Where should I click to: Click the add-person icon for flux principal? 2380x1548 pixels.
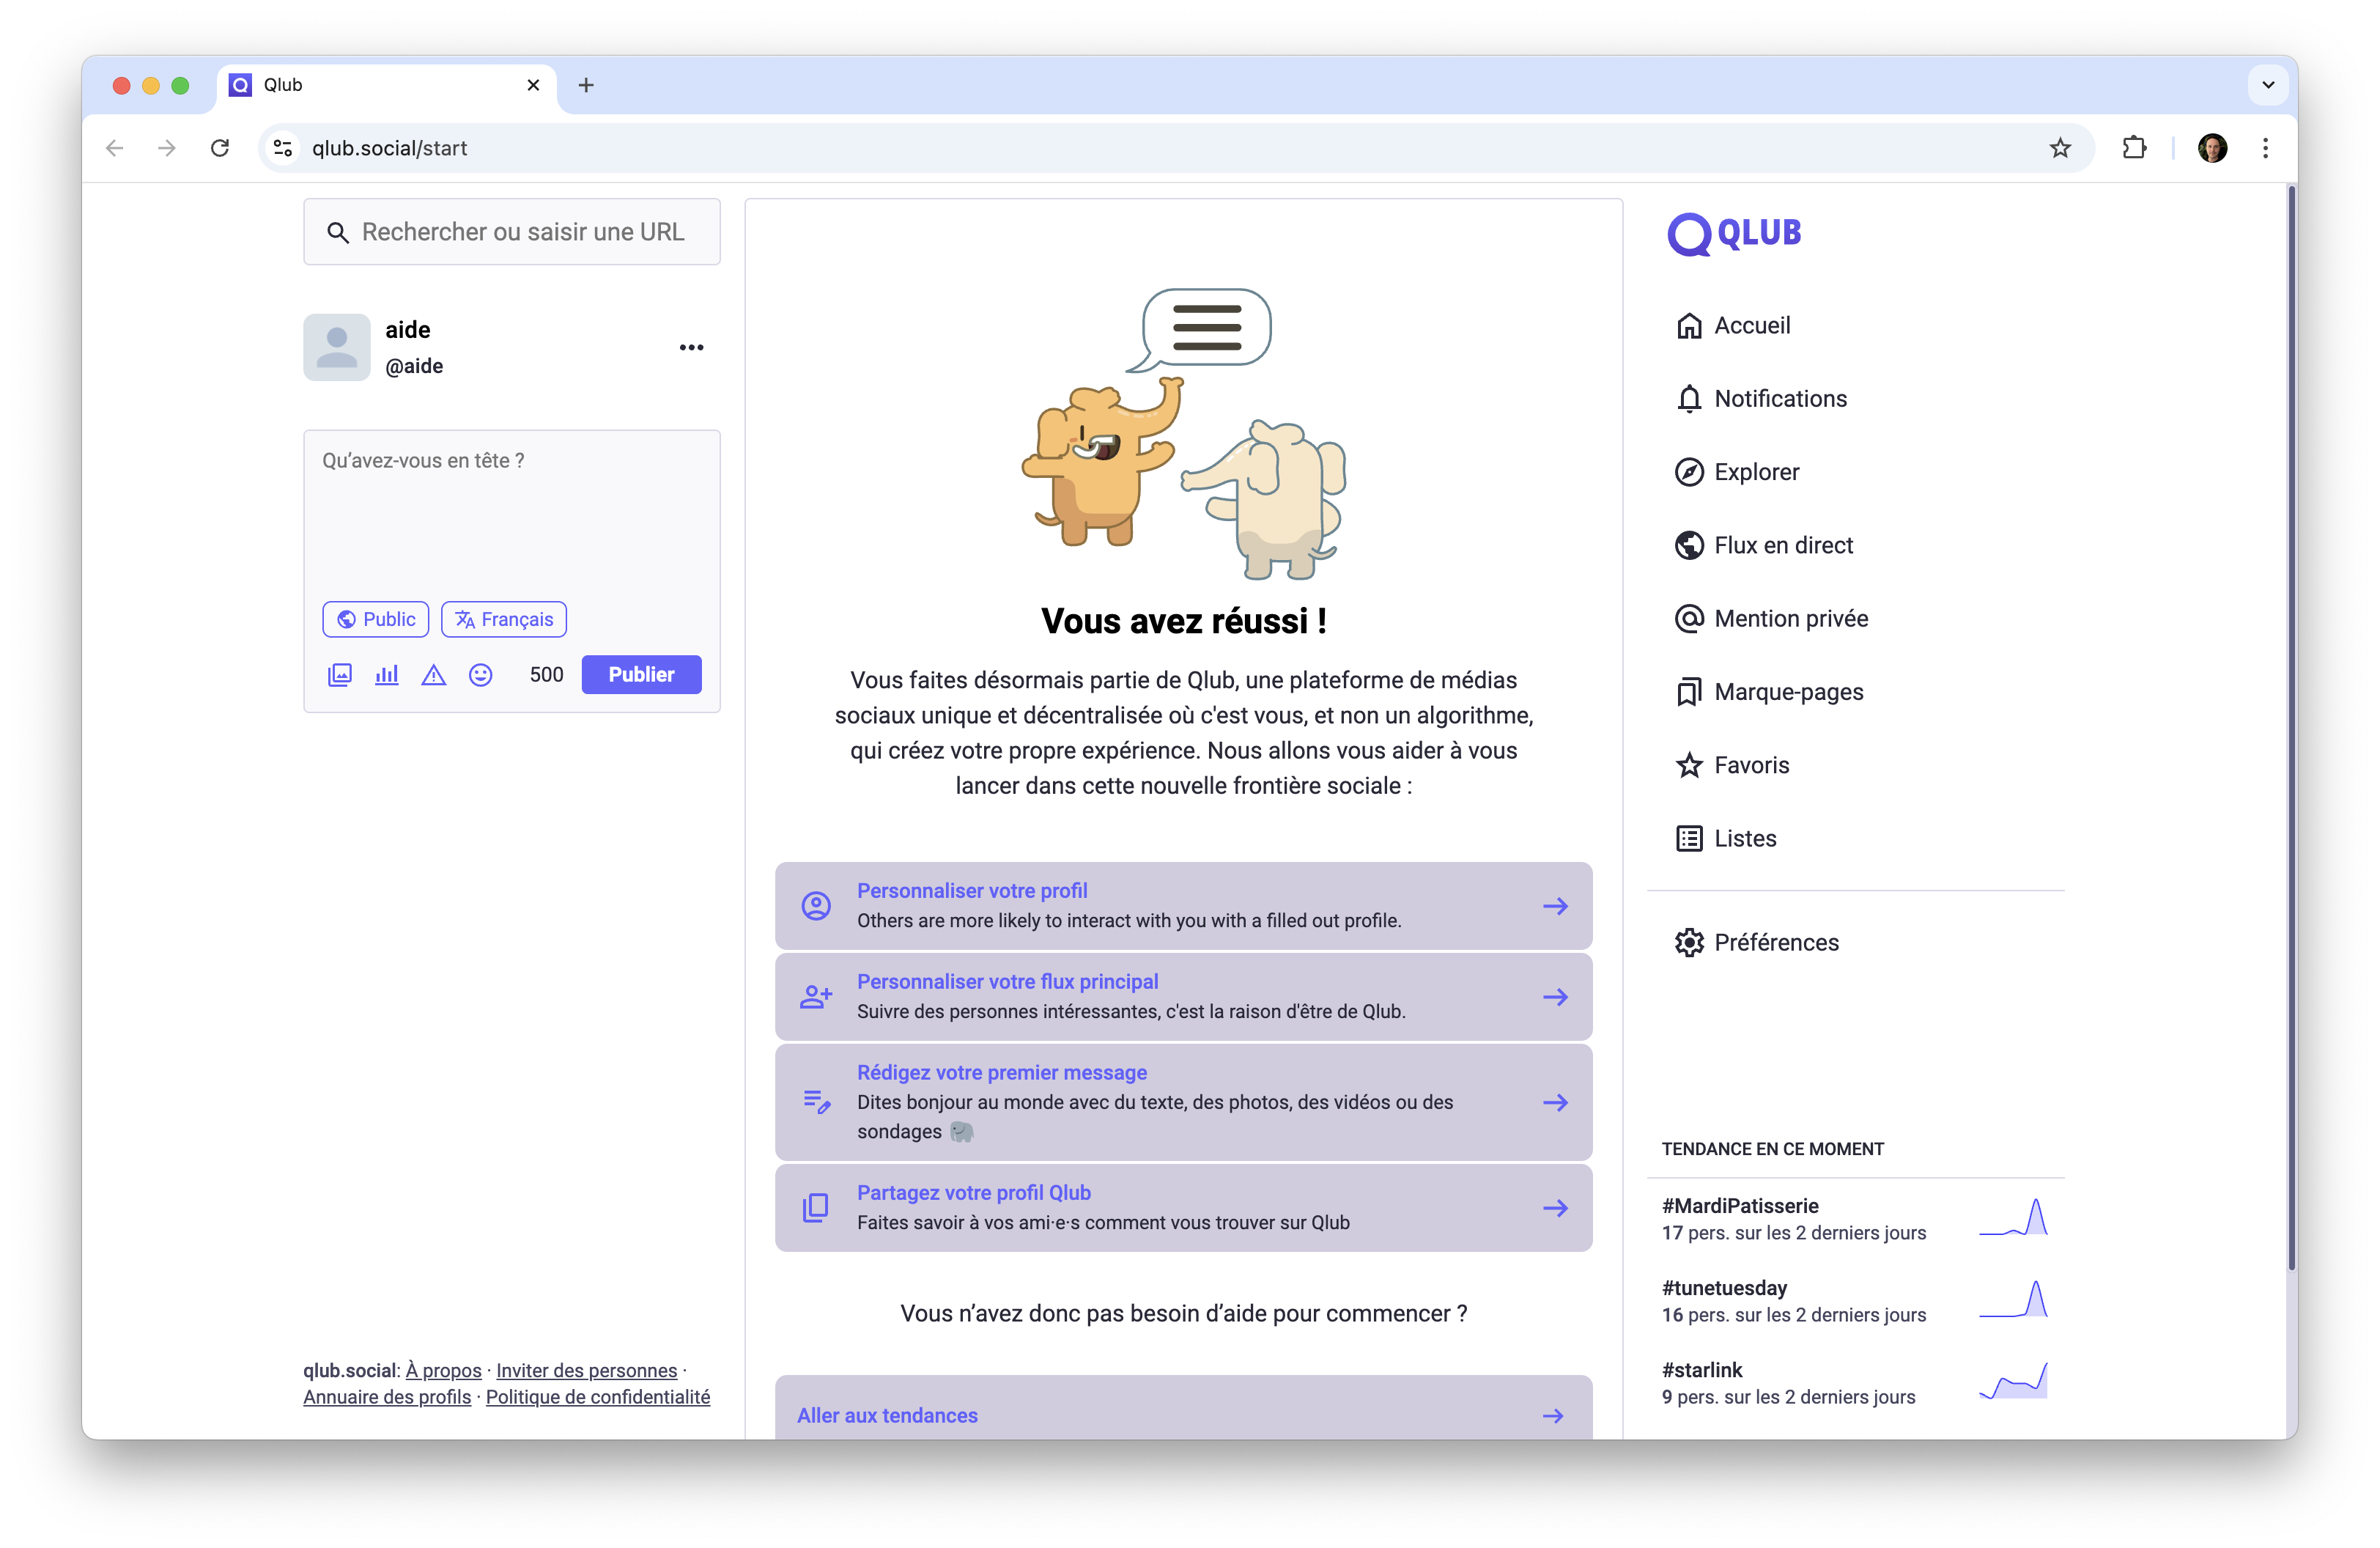tap(816, 998)
